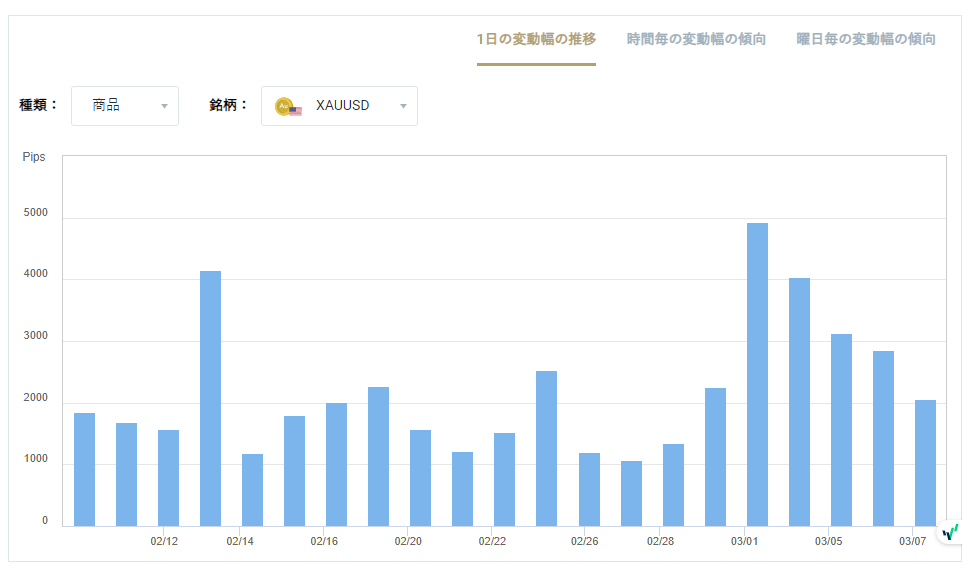Select the bar above 02/28 label
Image resolution: width=974 pixels, height=570 pixels.
[x=673, y=485]
